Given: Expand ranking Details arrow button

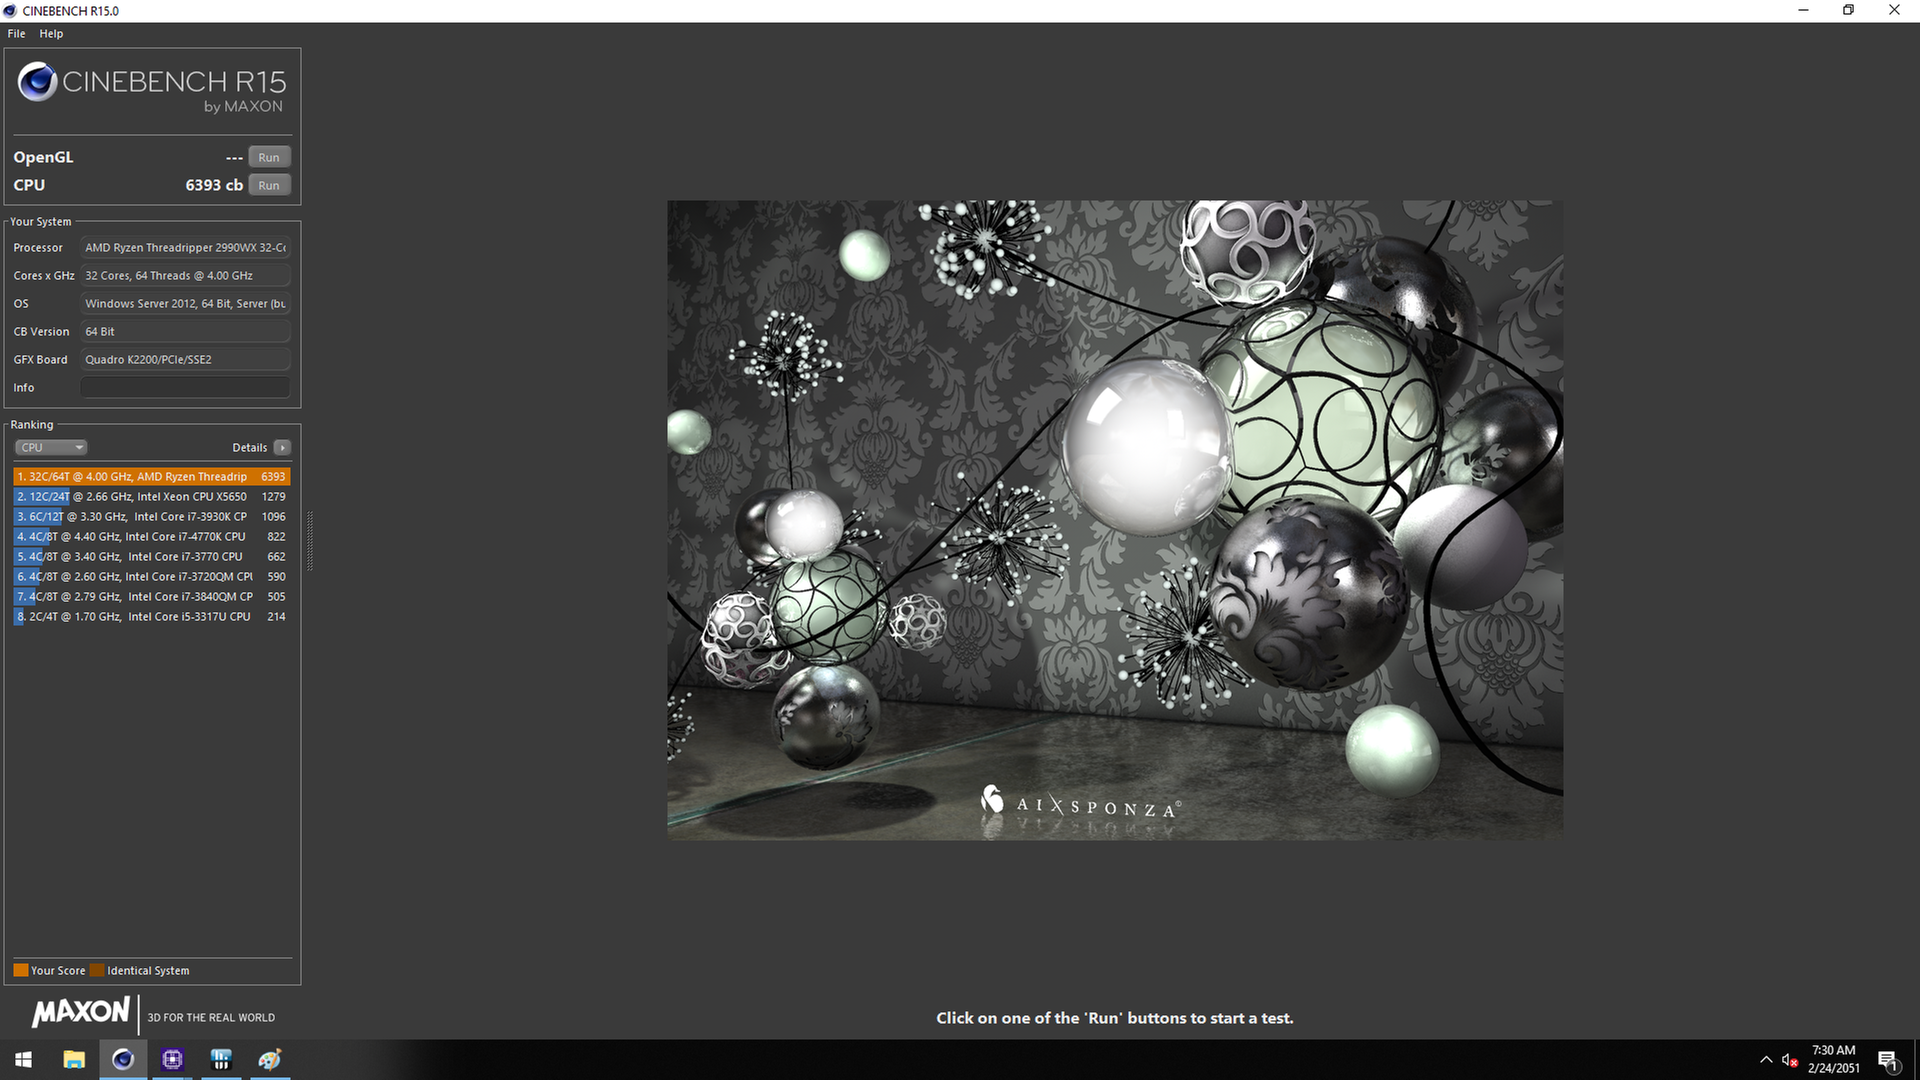Looking at the screenshot, I should click(282, 447).
